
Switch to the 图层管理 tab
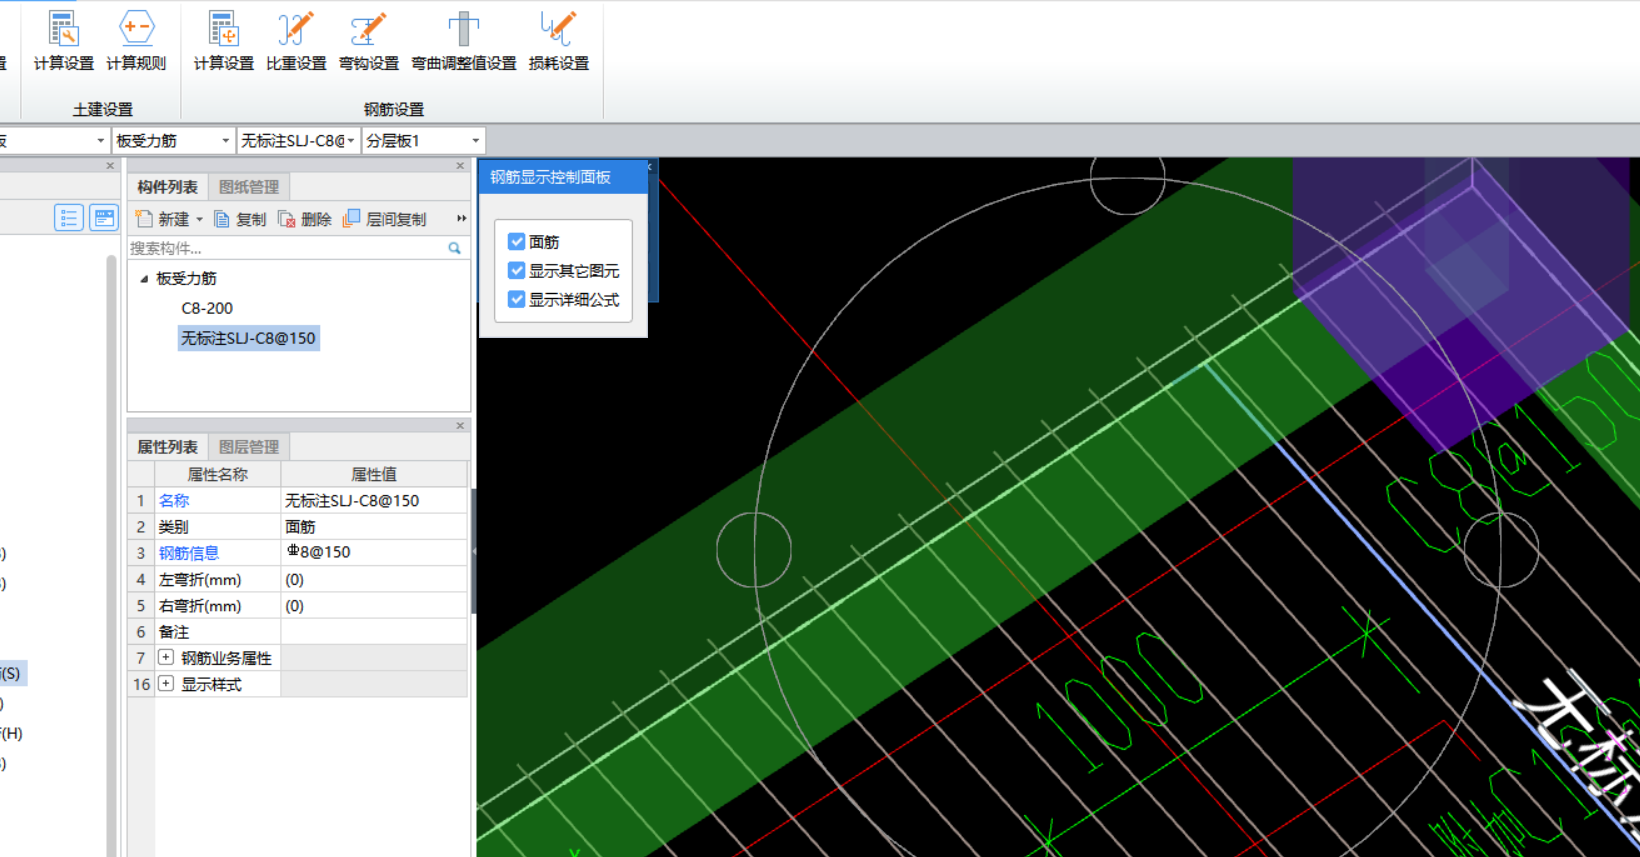pyautogui.click(x=249, y=447)
